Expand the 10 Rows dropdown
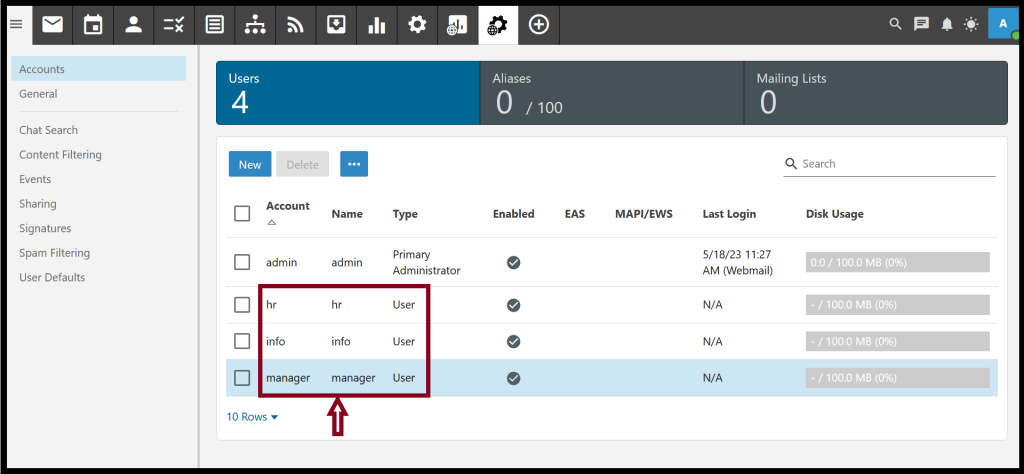The image size is (1024, 474). pyautogui.click(x=252, y=417)
